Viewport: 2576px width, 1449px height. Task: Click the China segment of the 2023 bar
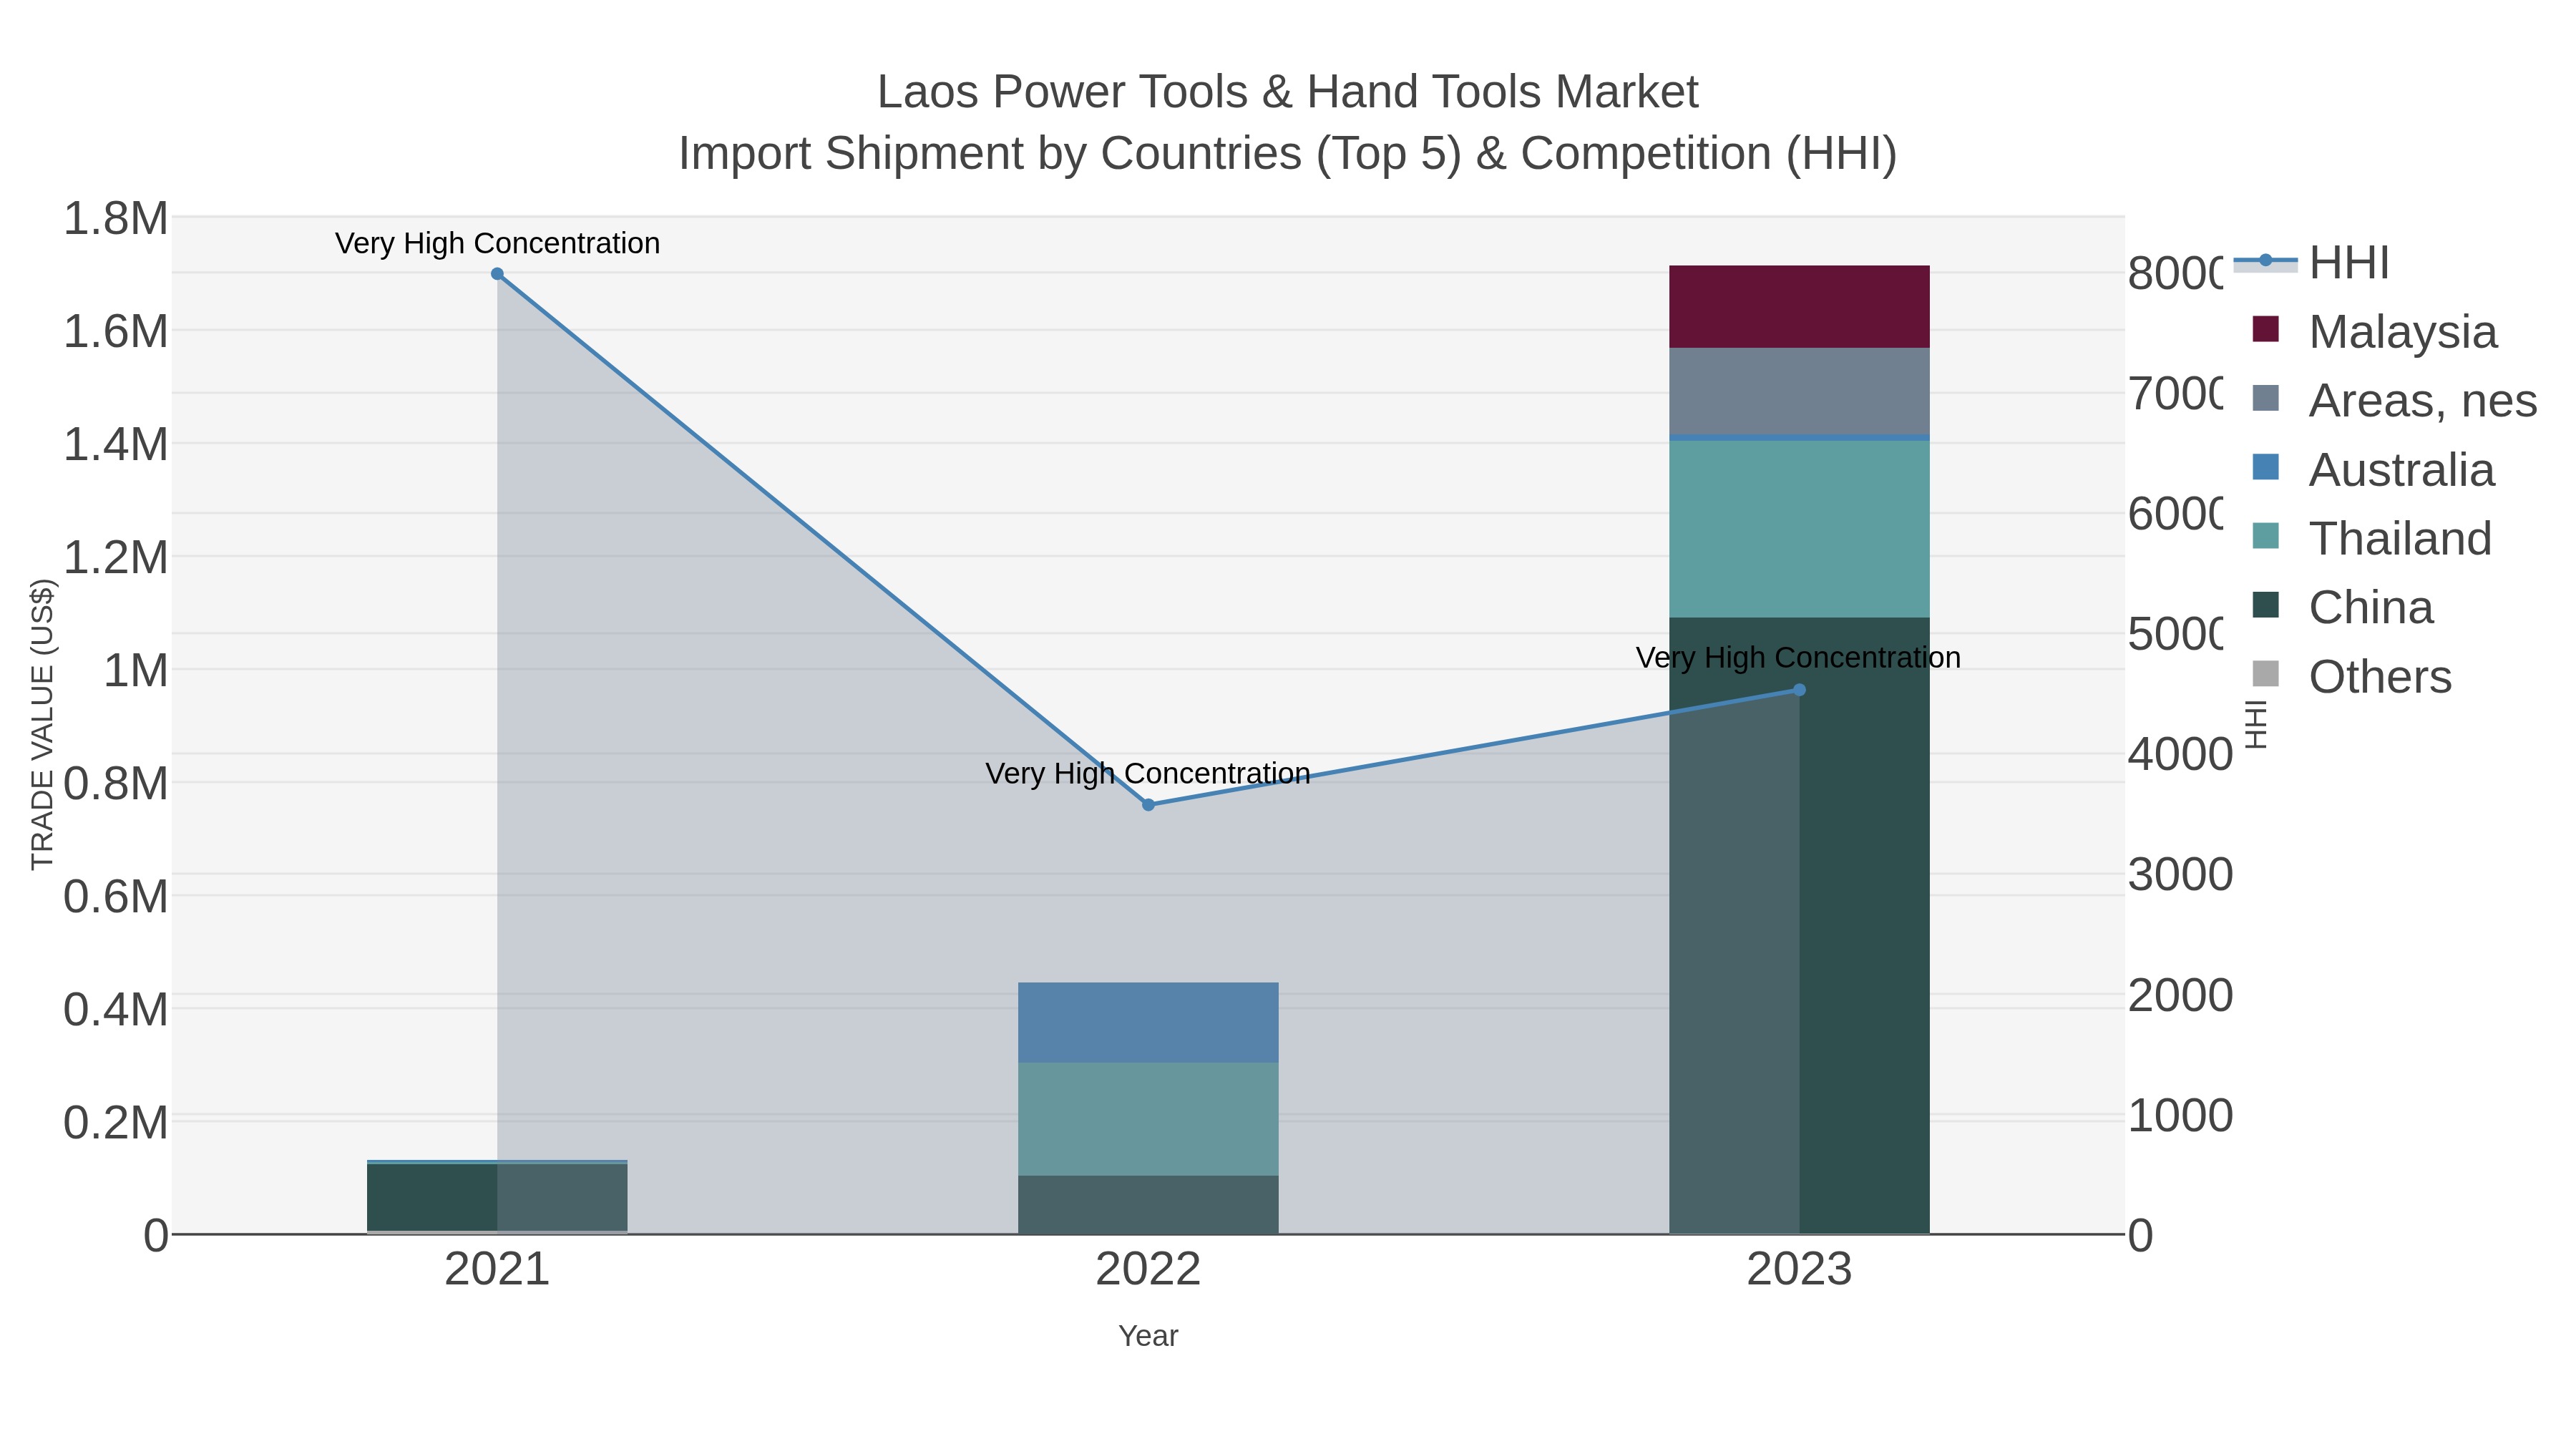(1799, 925)
